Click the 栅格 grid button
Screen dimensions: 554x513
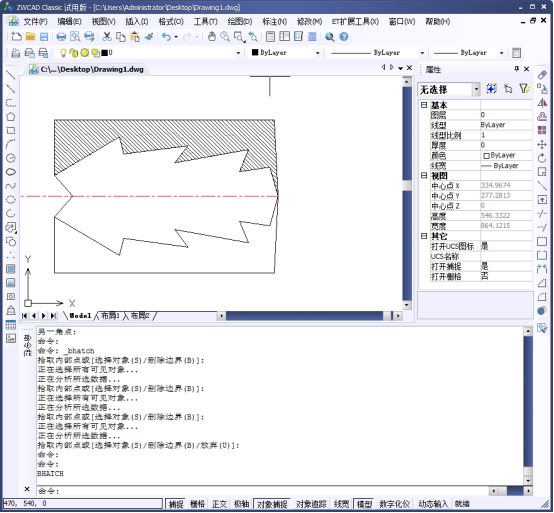point(197,504)
